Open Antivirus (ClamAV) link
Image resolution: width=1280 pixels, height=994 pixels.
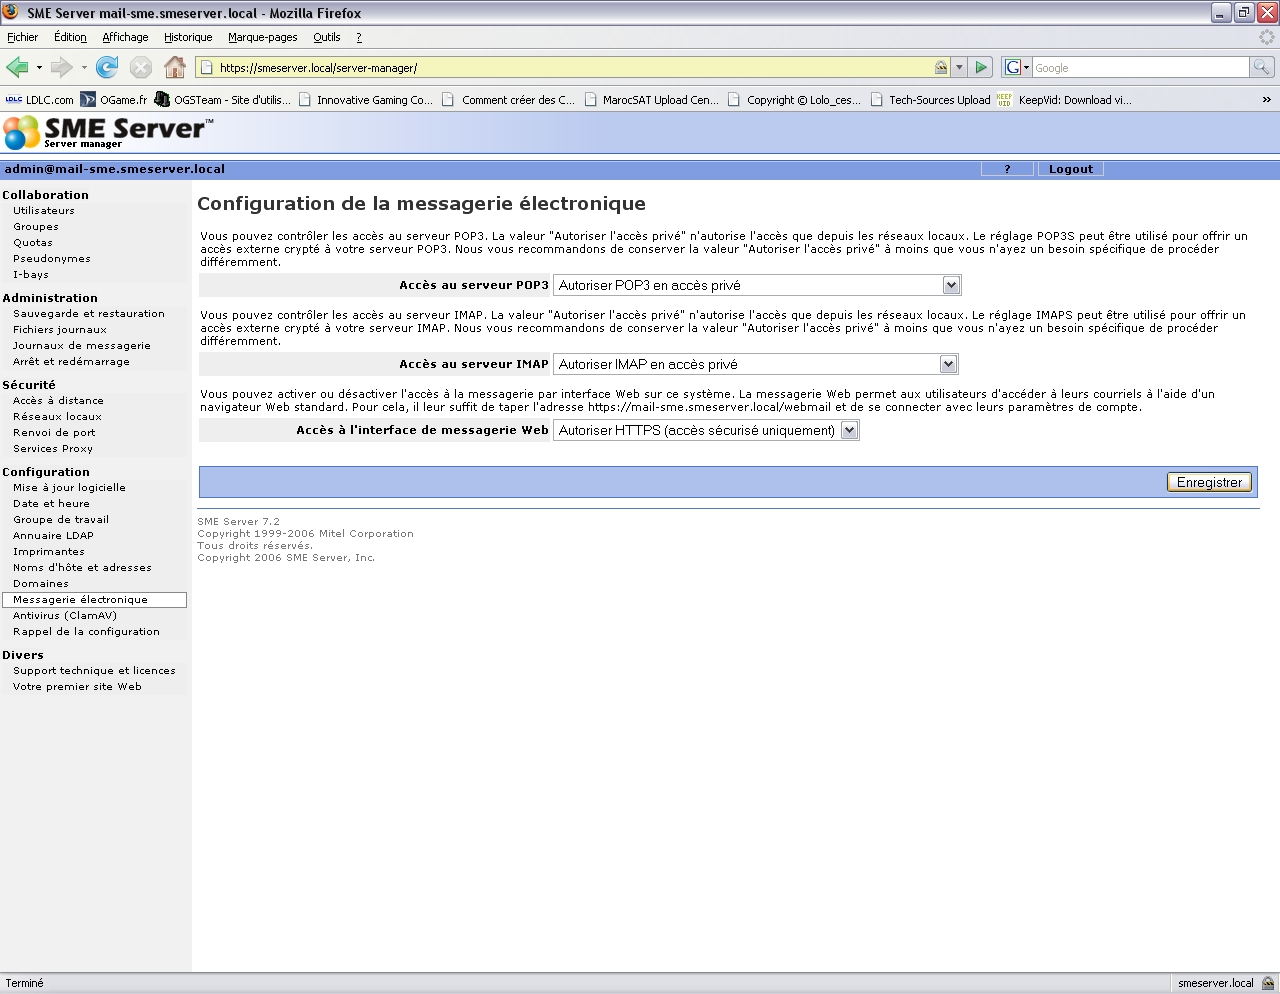coord(65,616)
